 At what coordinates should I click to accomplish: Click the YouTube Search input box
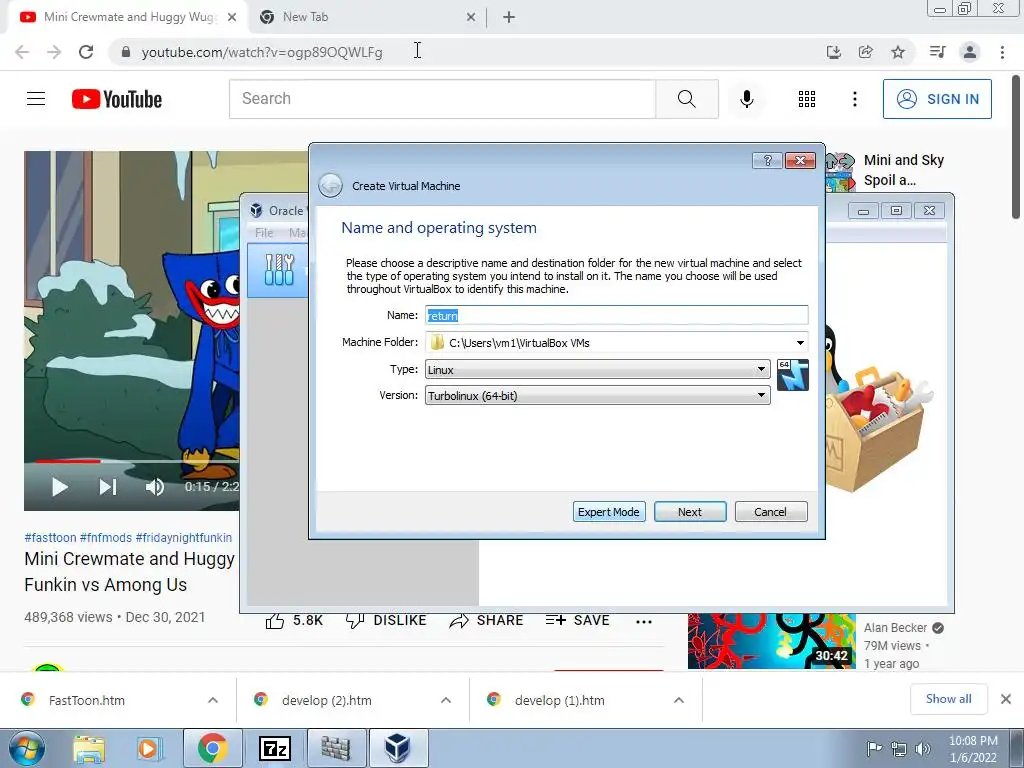442,99
